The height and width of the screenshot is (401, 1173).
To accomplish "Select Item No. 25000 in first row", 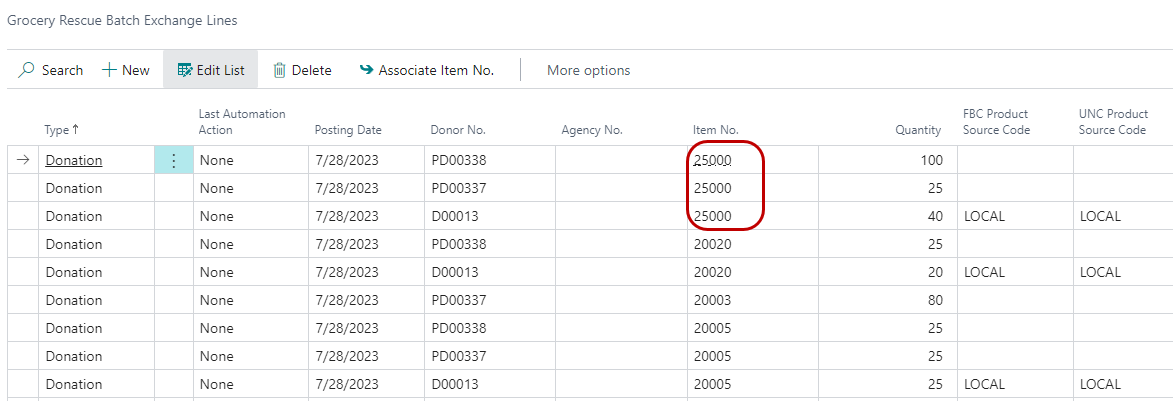I will [x=713, y=160].
